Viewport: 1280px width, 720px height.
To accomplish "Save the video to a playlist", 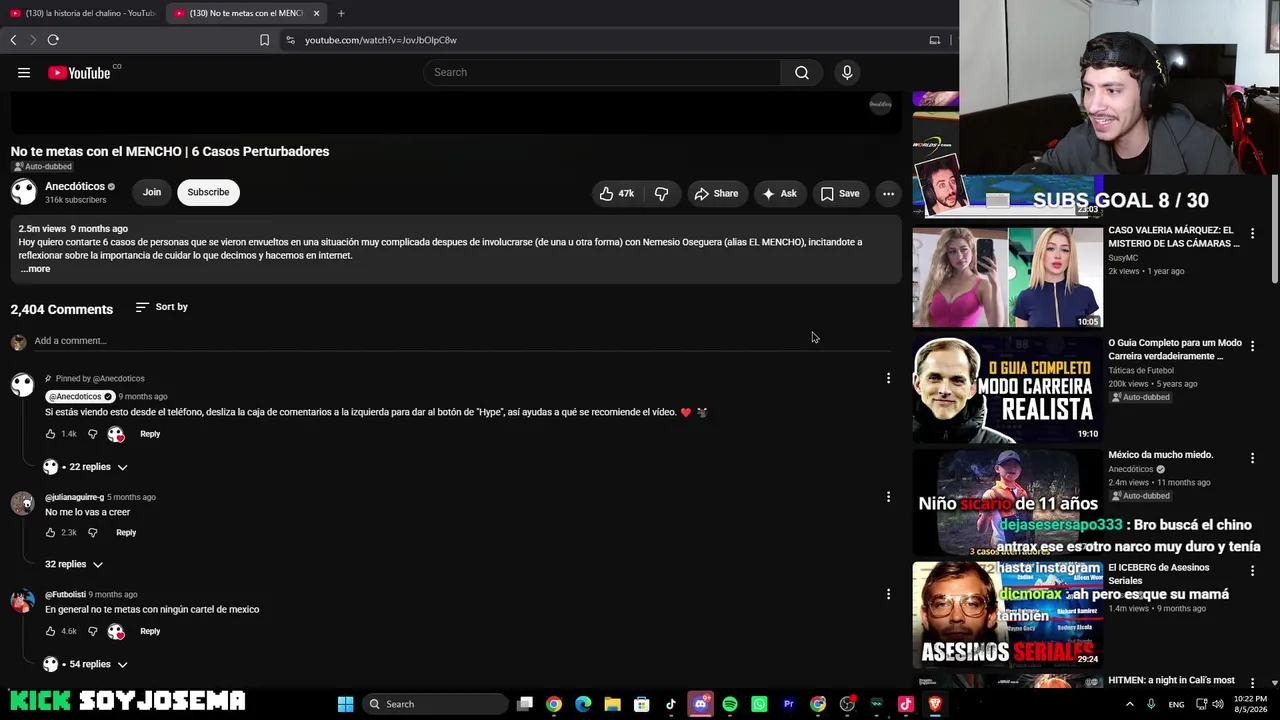I will pos(840,193).
